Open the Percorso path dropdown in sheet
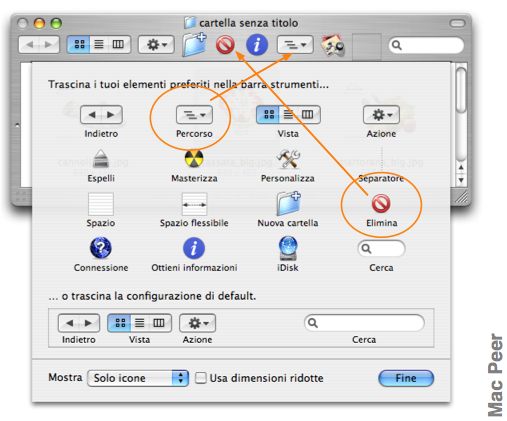This screenshot has height=421, width=507. click(x=194, y=115)
